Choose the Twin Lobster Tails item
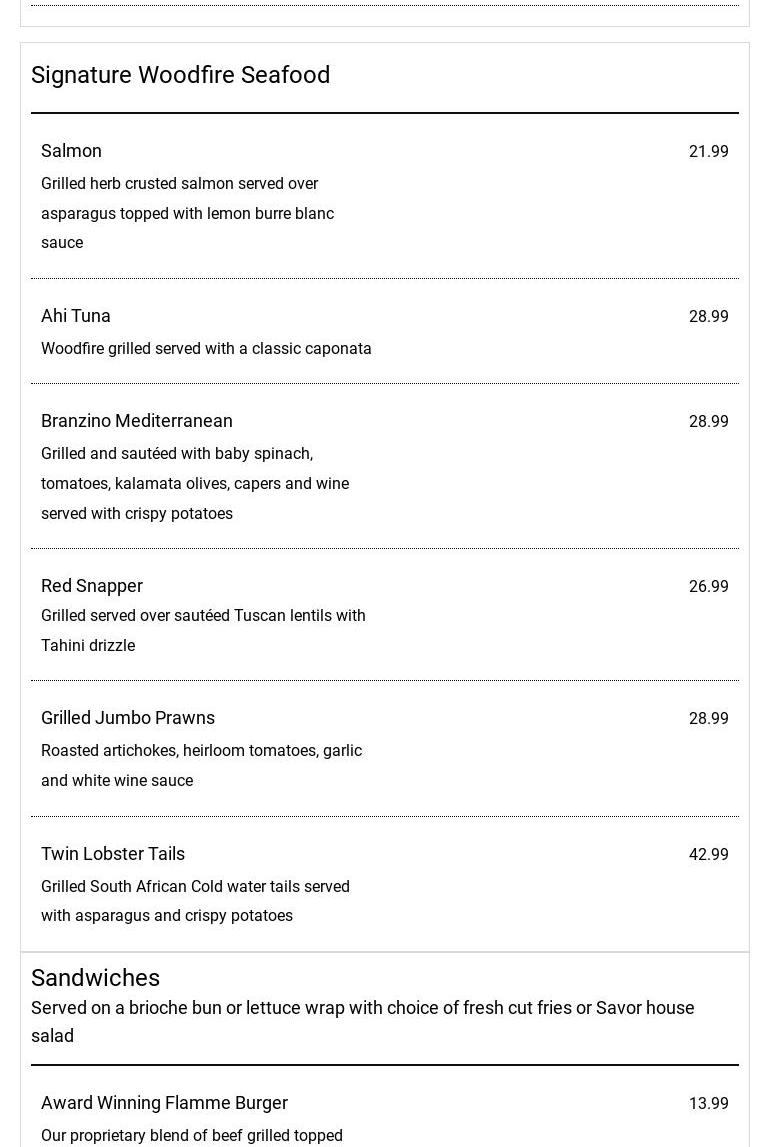This screenshot has height=1147, width=770. 113,854
